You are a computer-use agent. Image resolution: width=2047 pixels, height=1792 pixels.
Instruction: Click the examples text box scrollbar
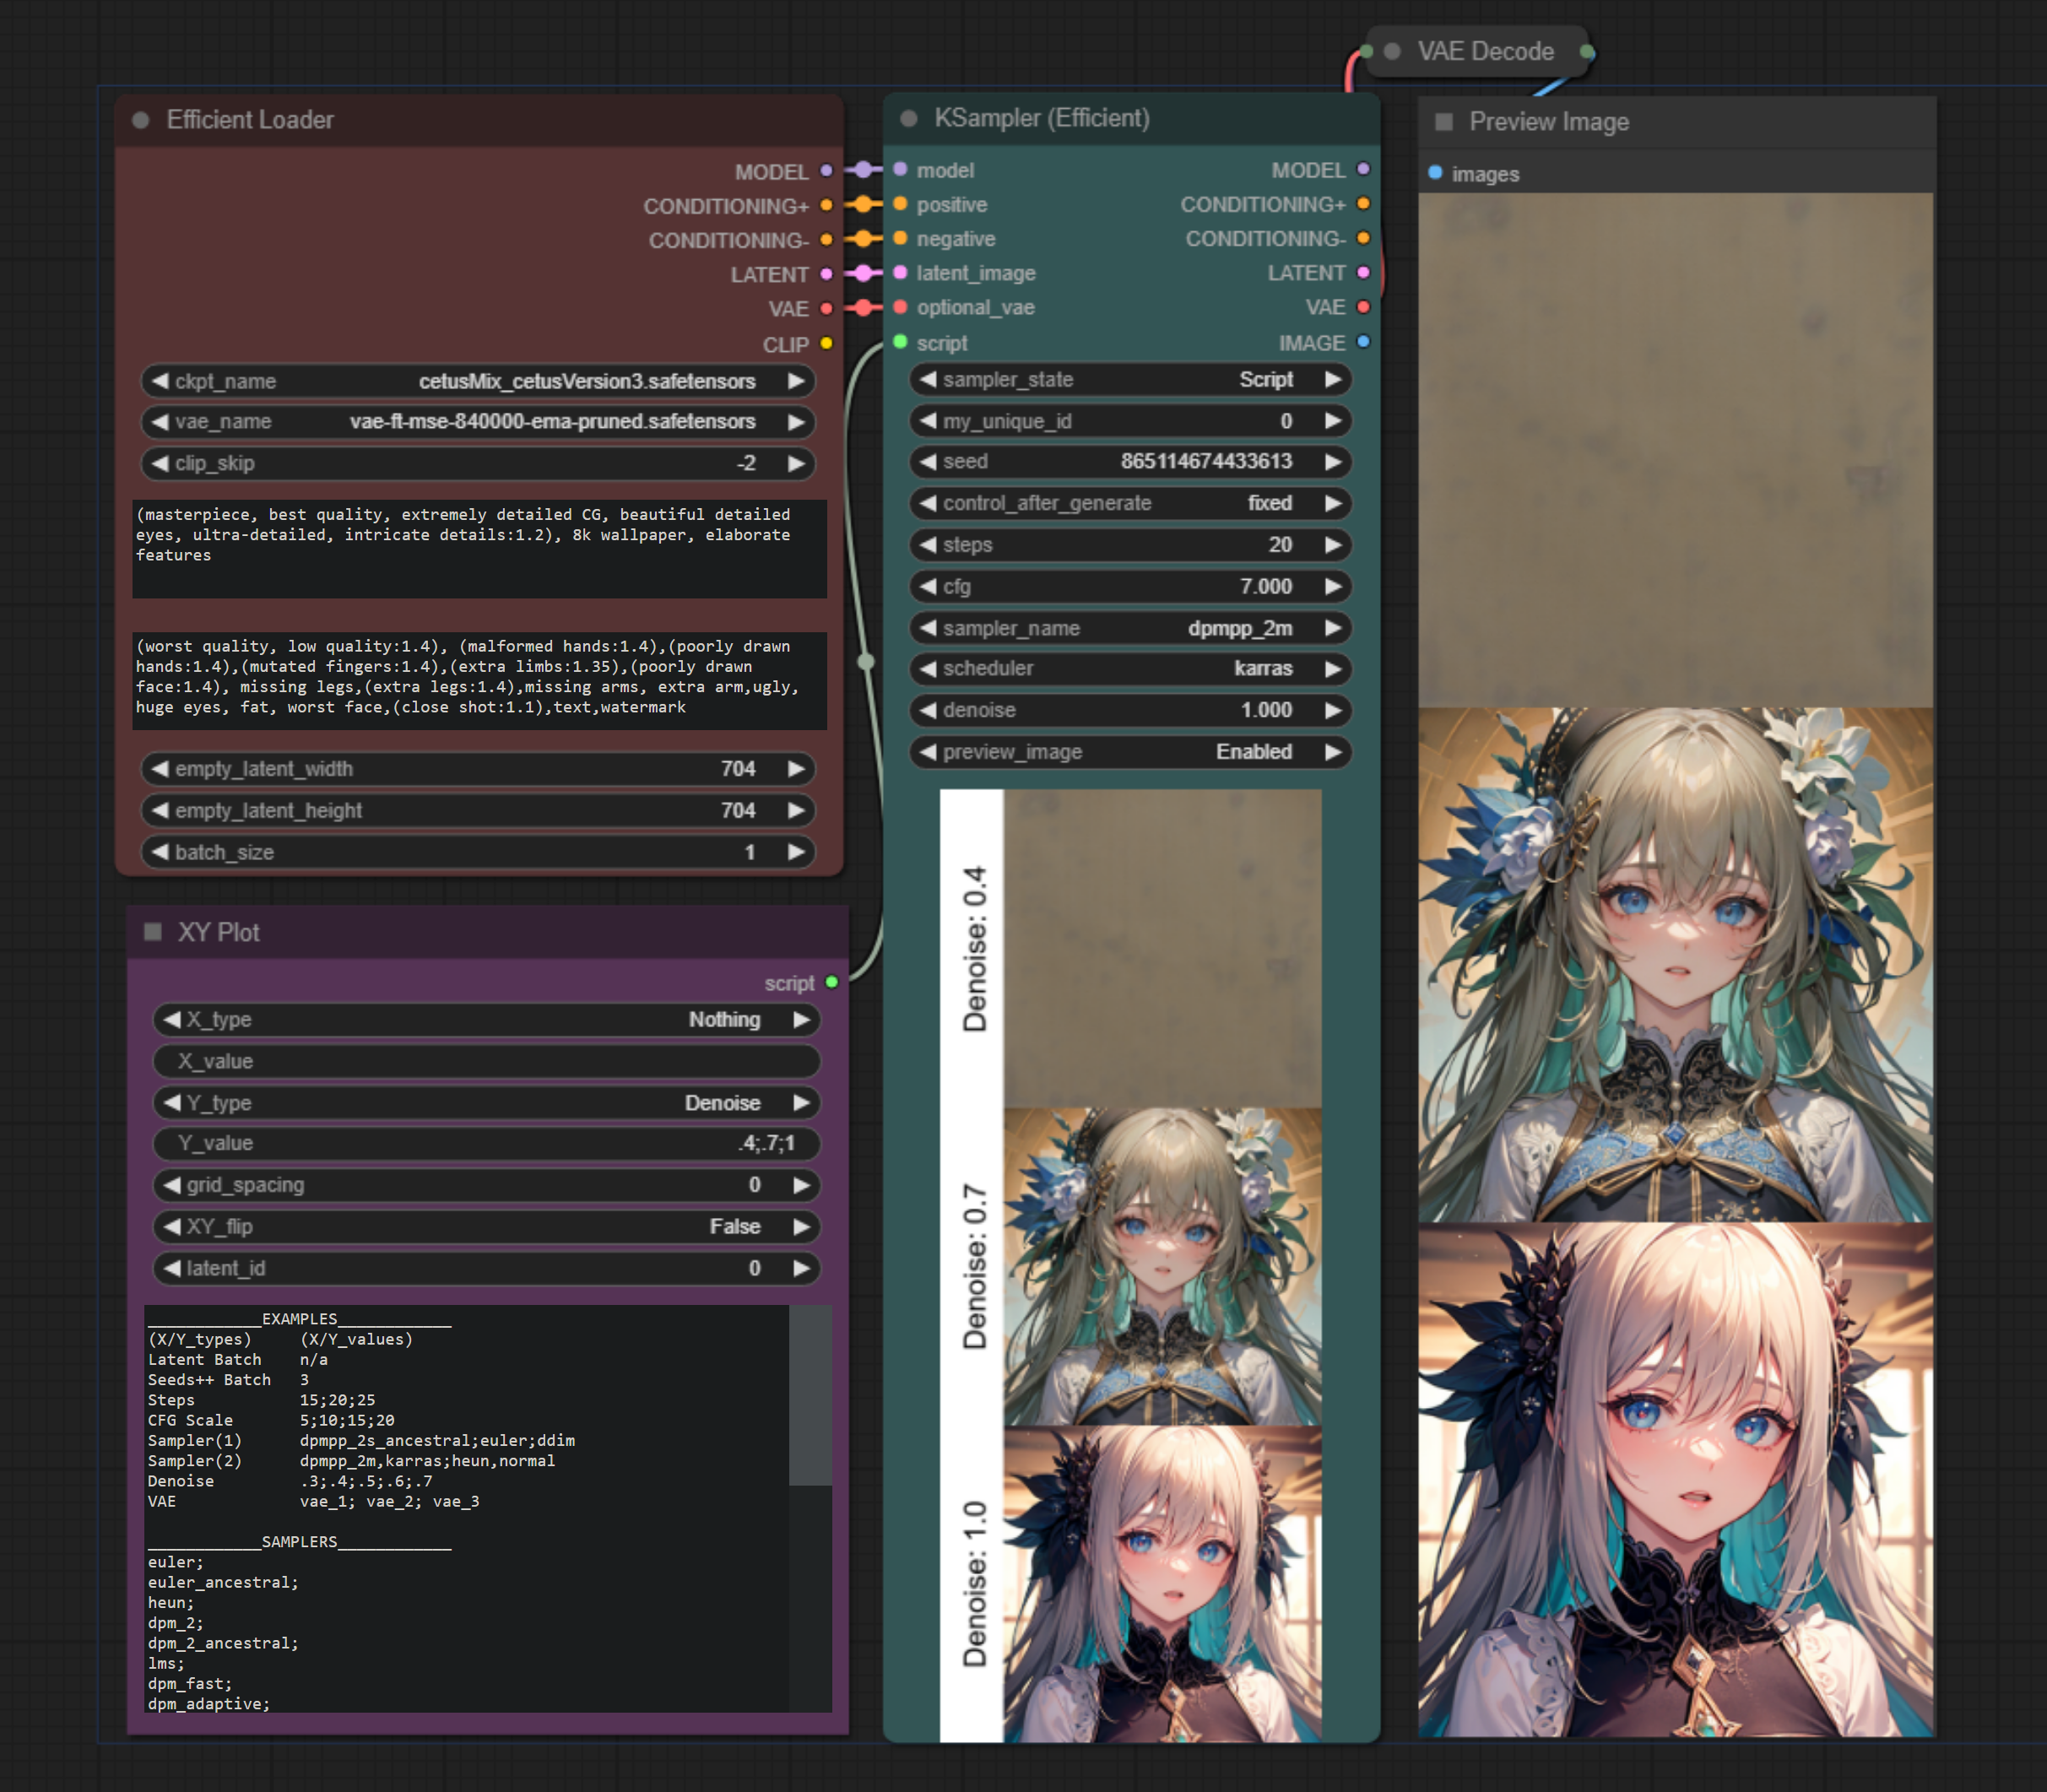pos(809,1395)
